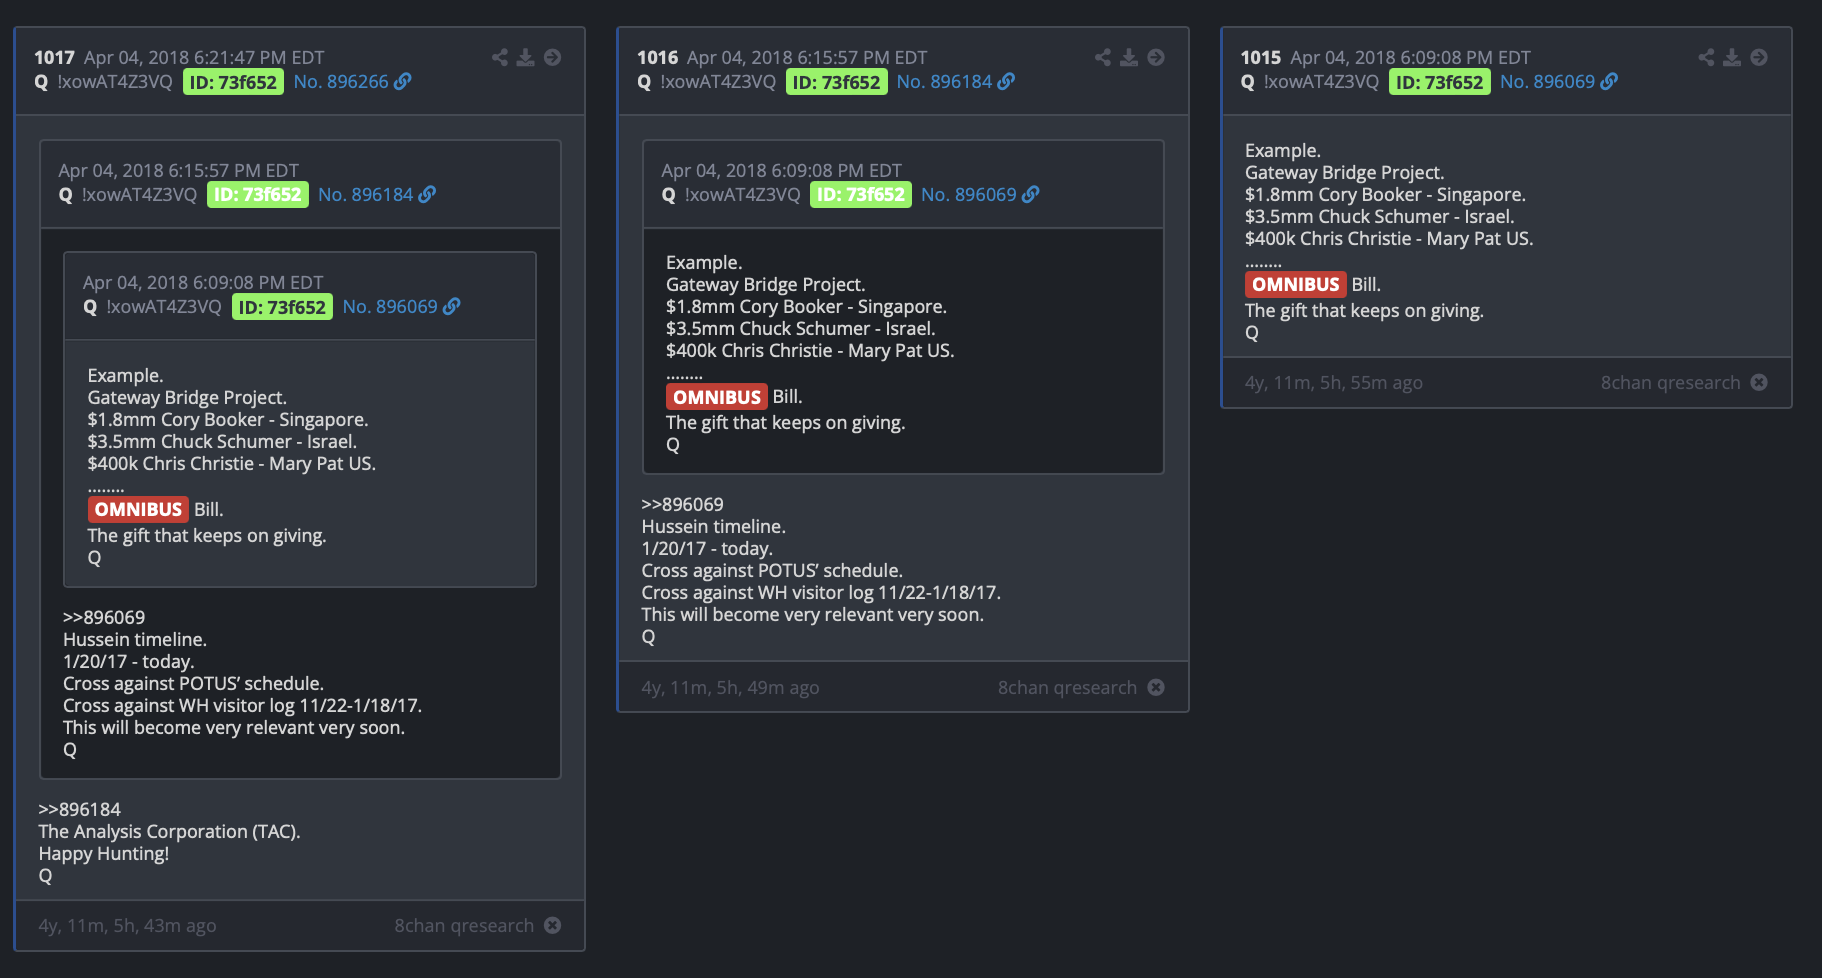The width and height of the screenshot is (1822, 978).
Task: Download post 1017 image
Action: click(x=526, y=57)
